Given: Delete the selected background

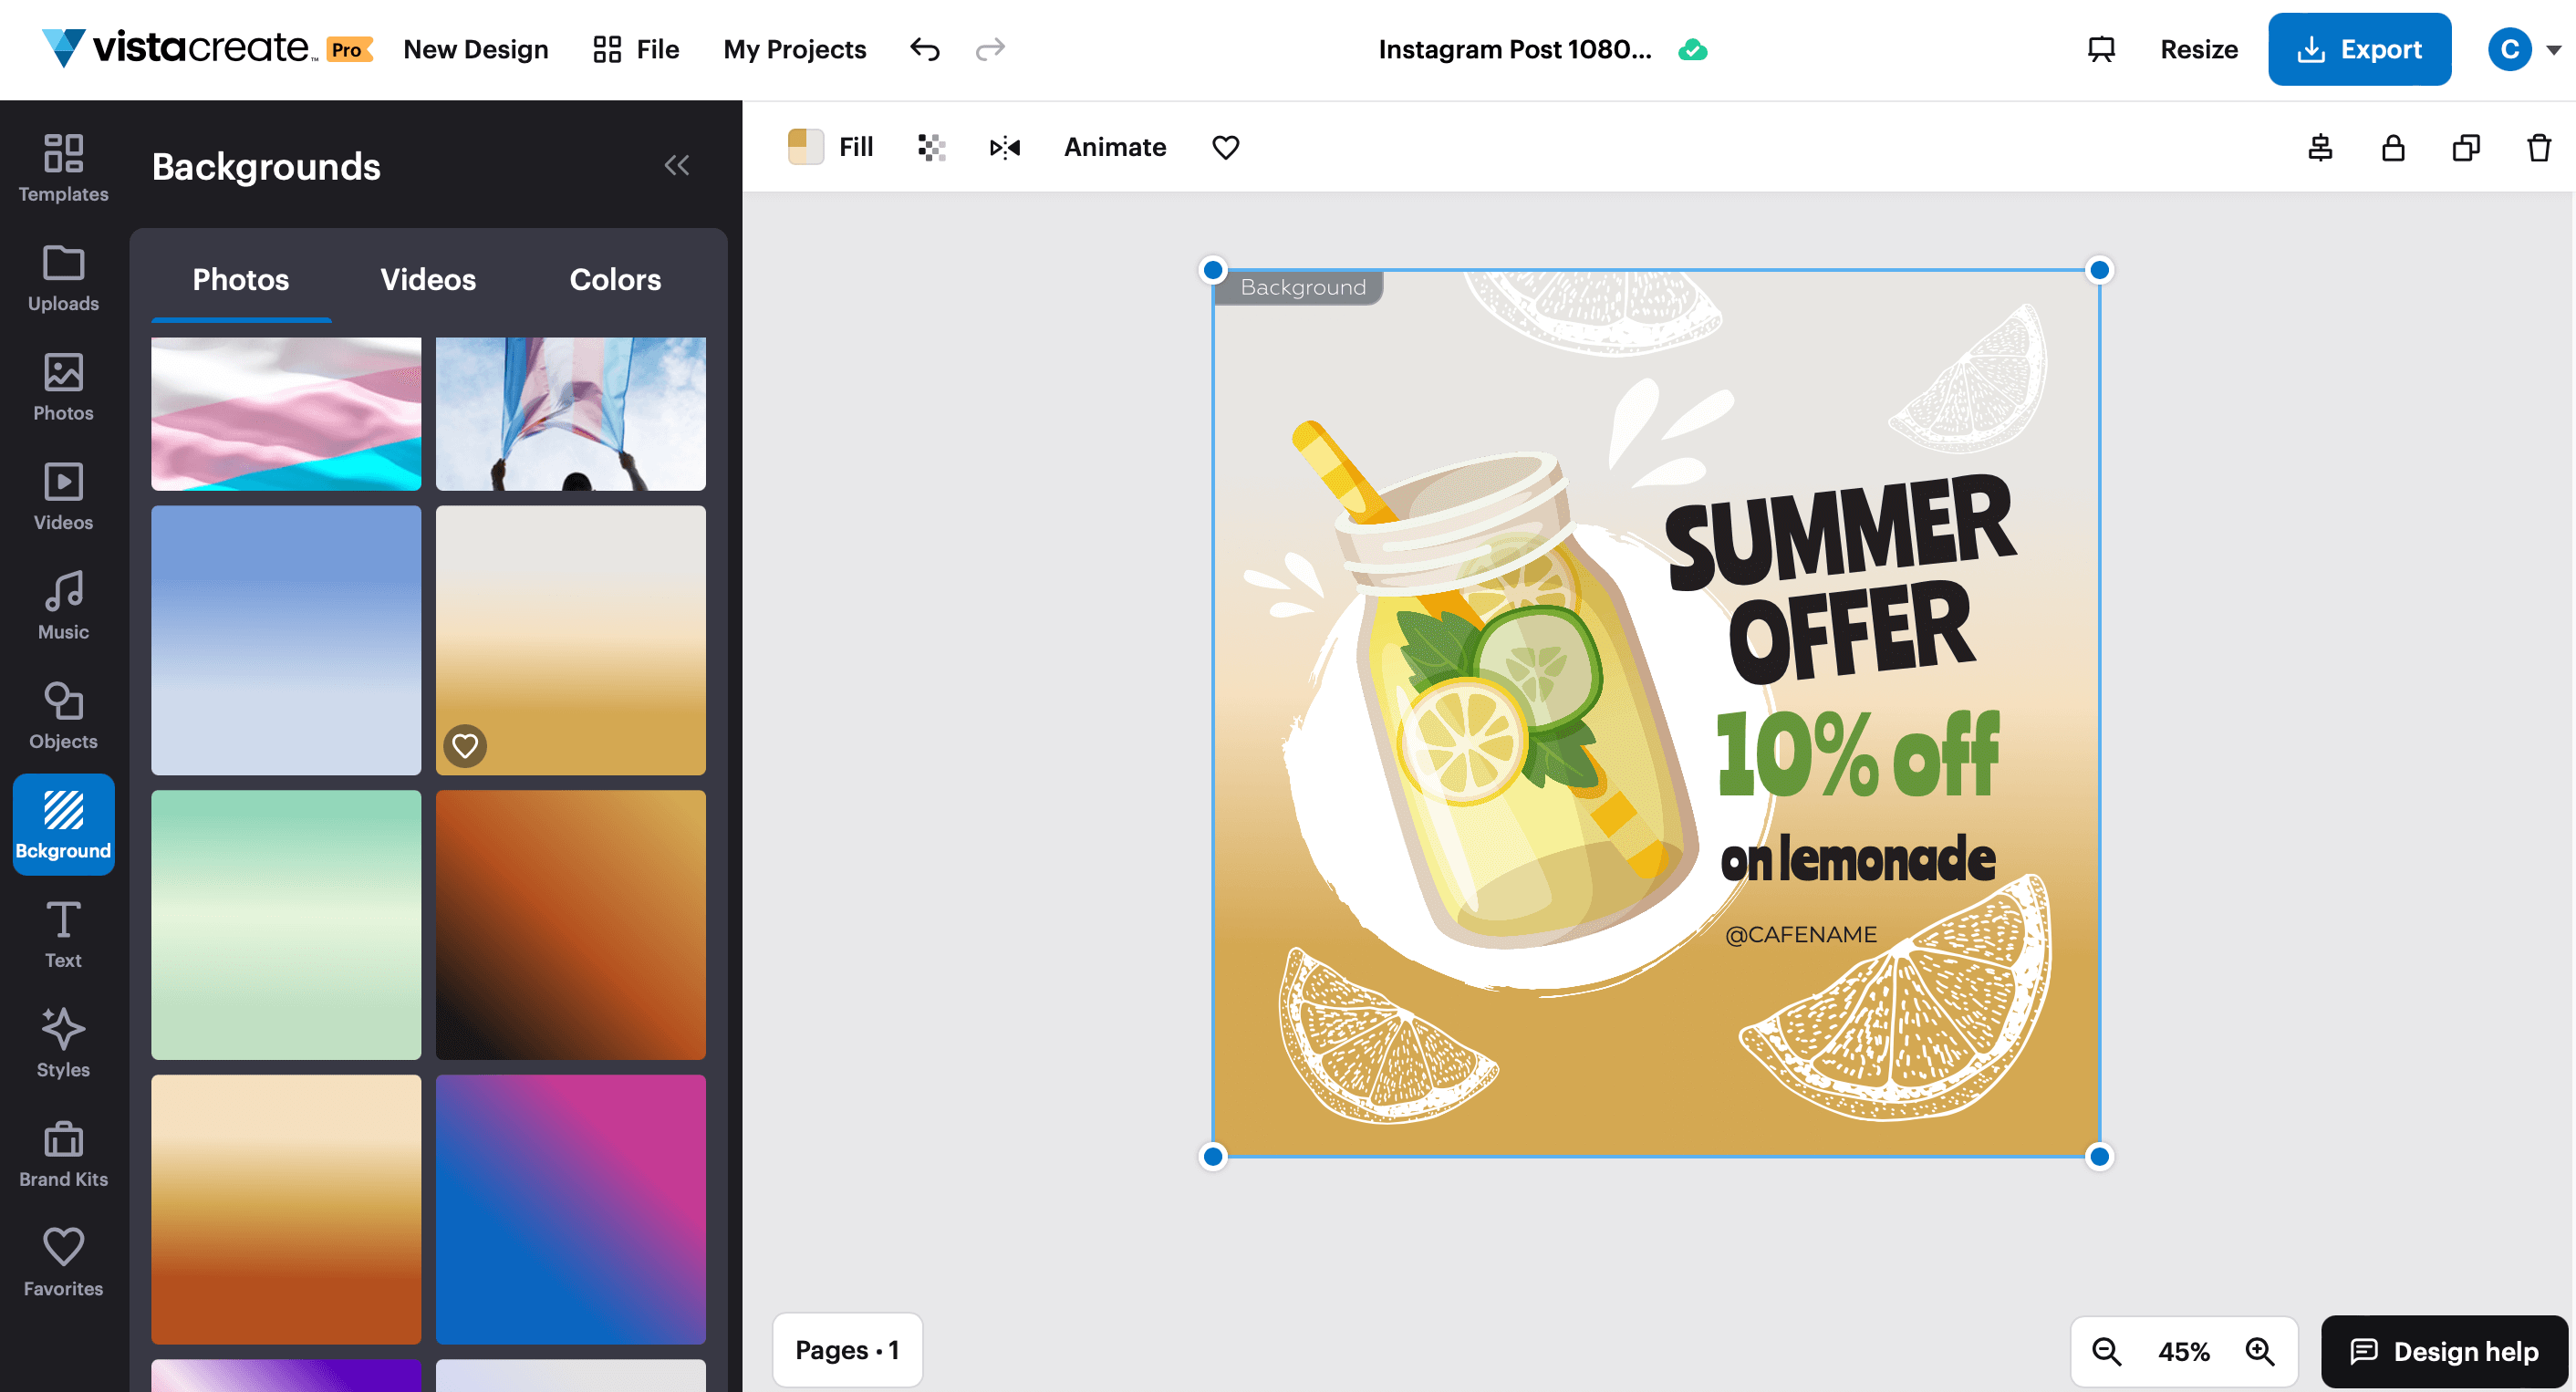Looking at the screenshot, I should coord(2538,147).
